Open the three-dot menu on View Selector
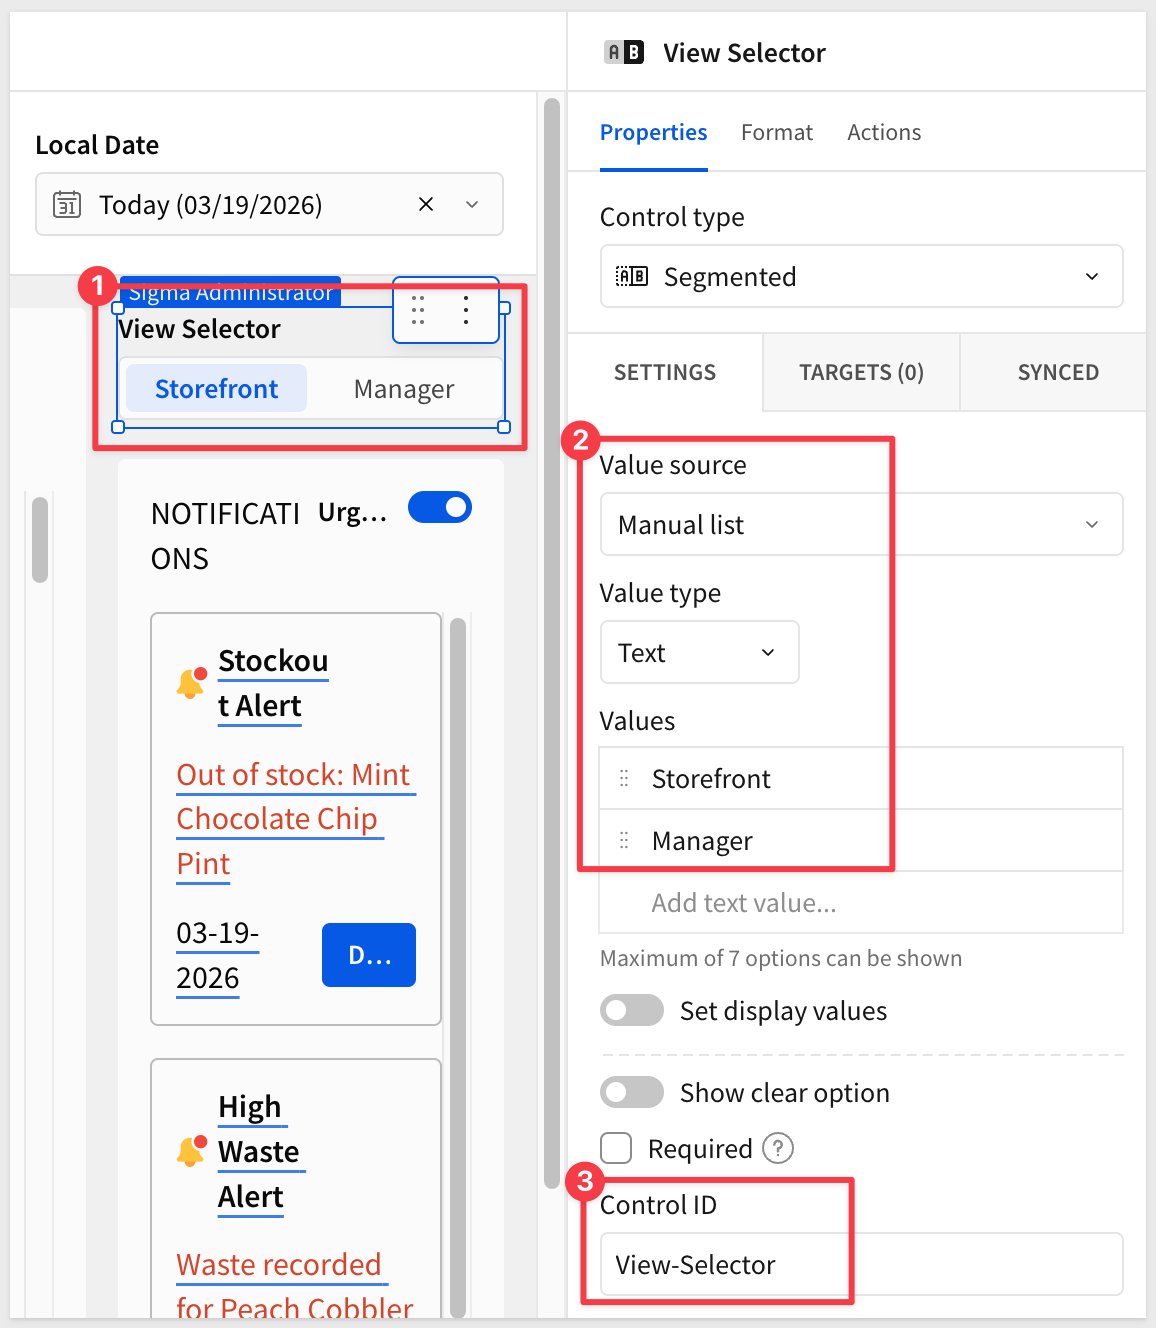1156x1328 pixels. pos(466,310)
